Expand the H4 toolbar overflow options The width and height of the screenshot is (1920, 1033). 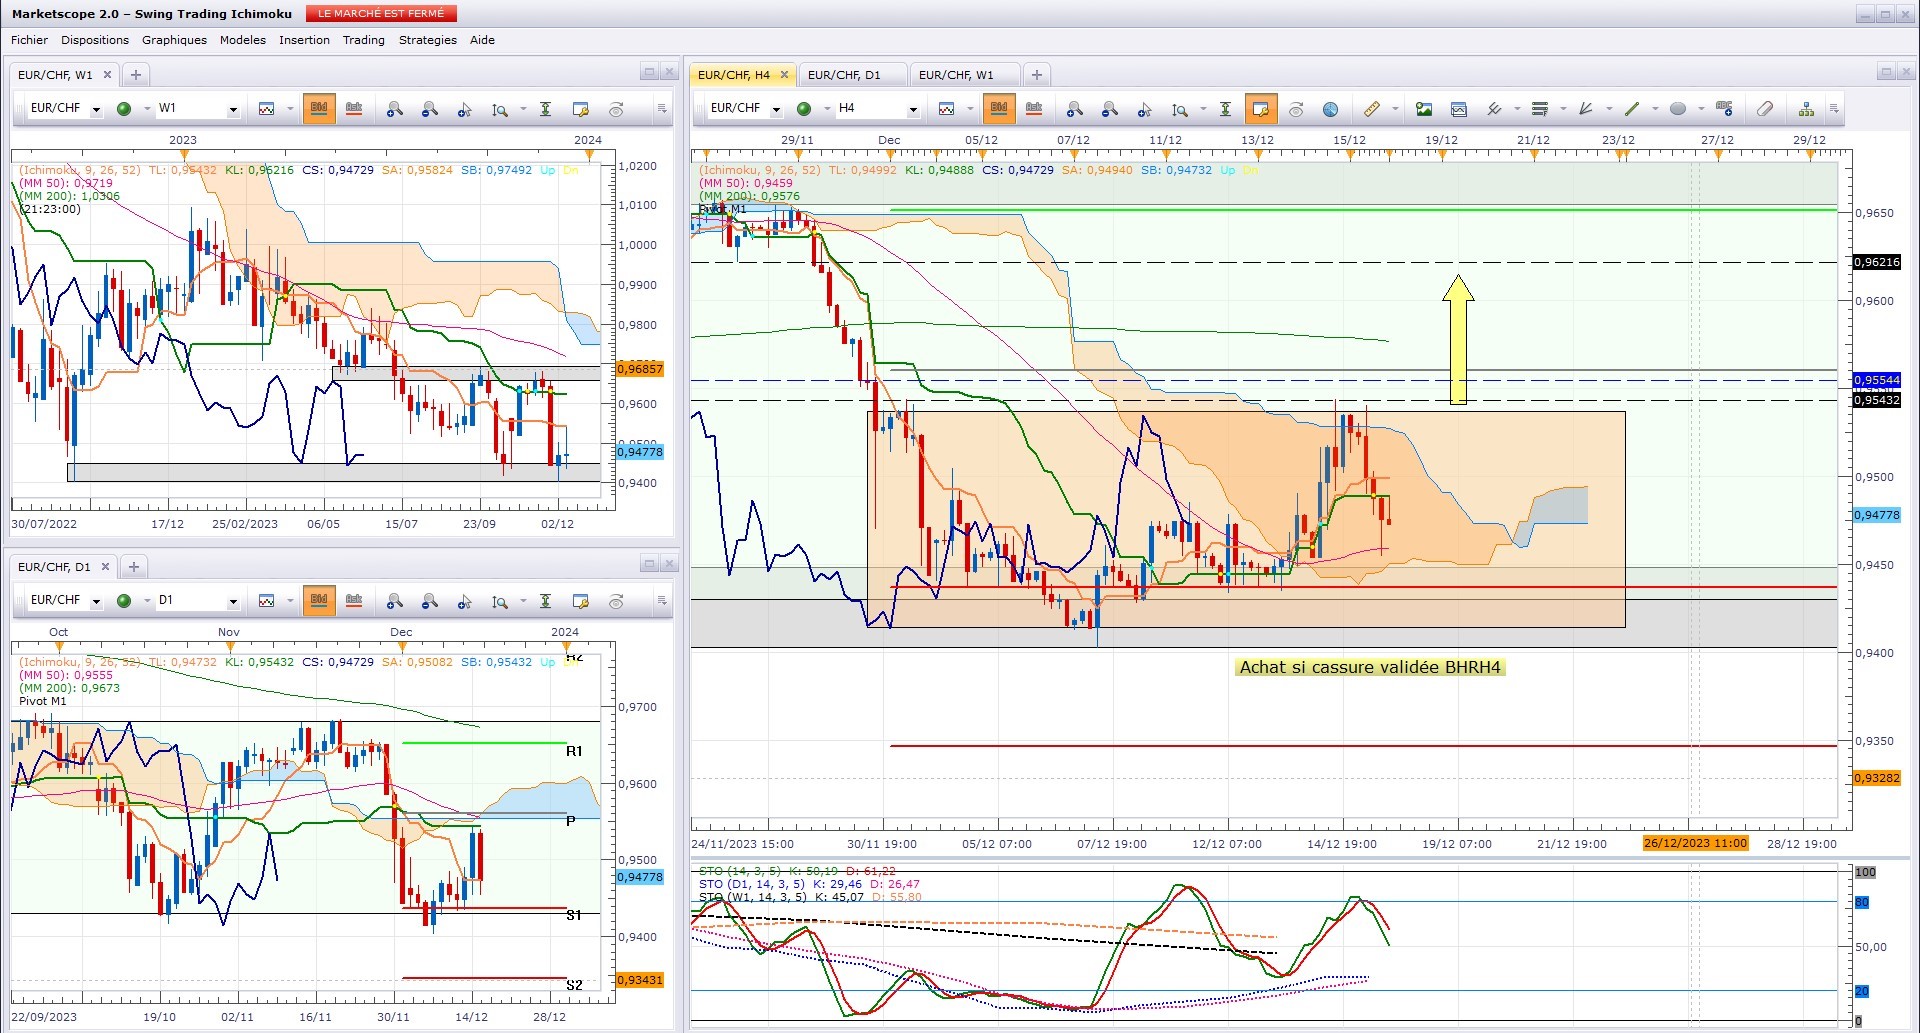pyautogui.click(x=1833, y=108)
